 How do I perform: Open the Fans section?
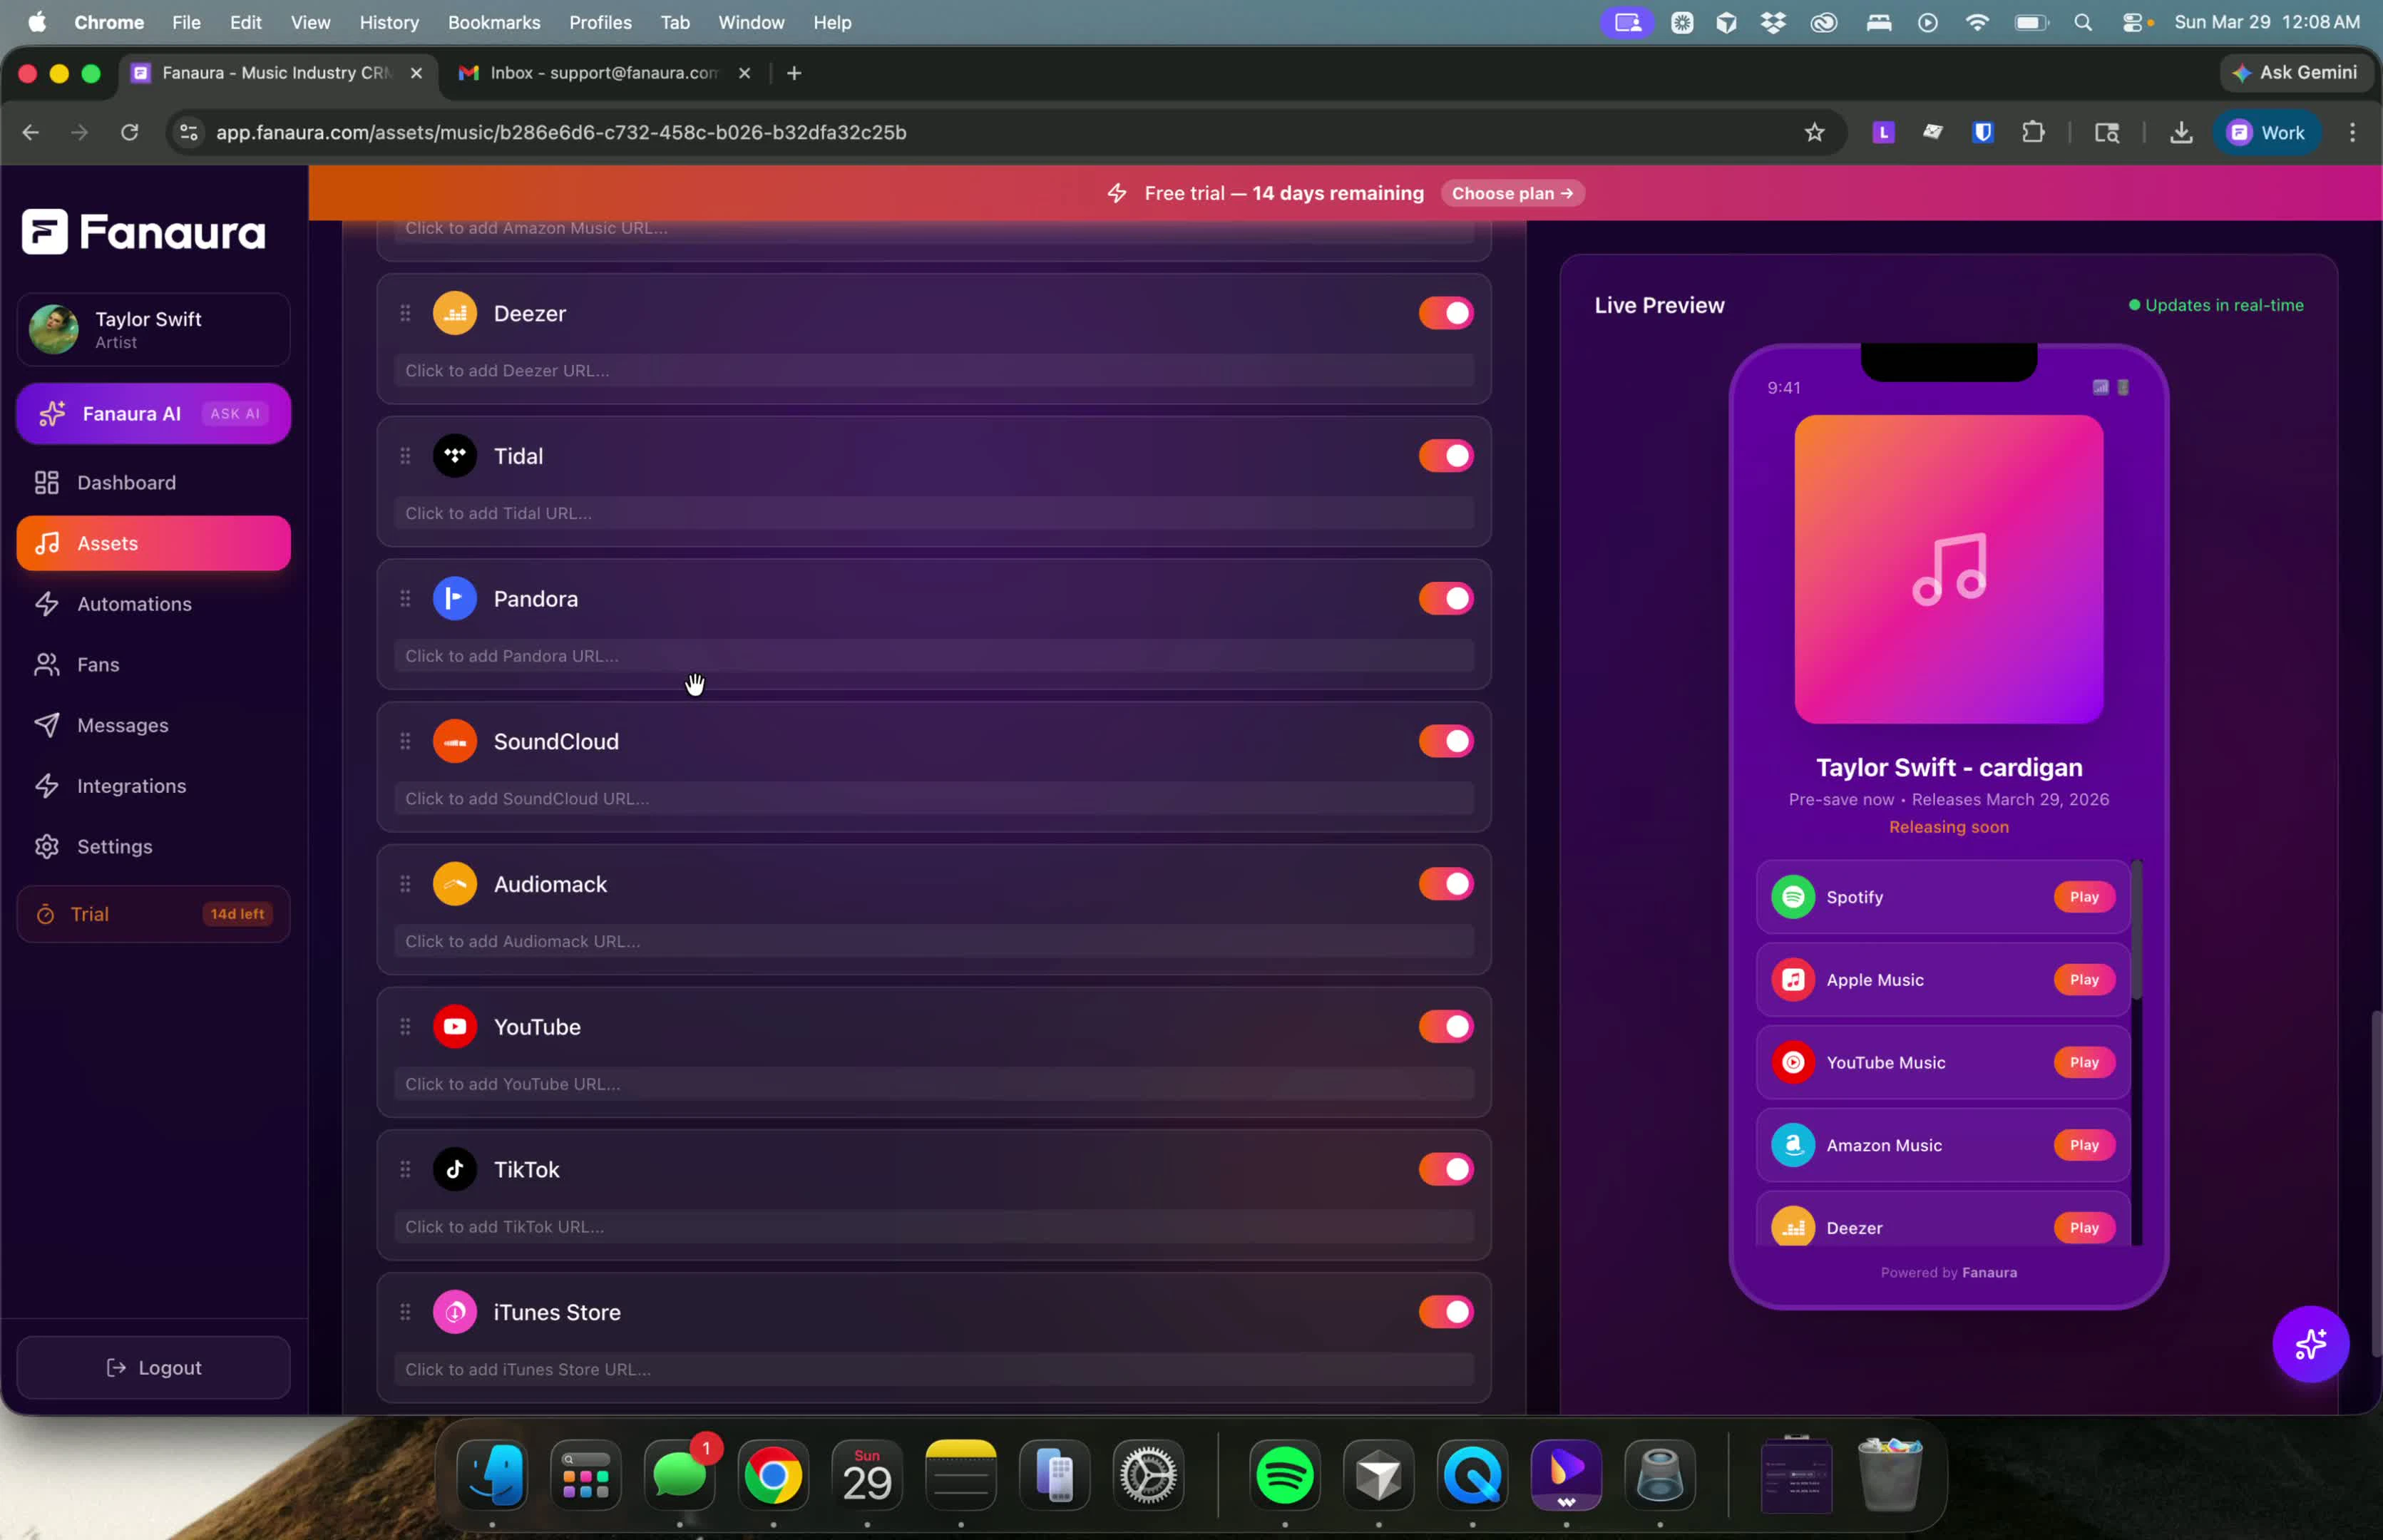coord(153,665)
